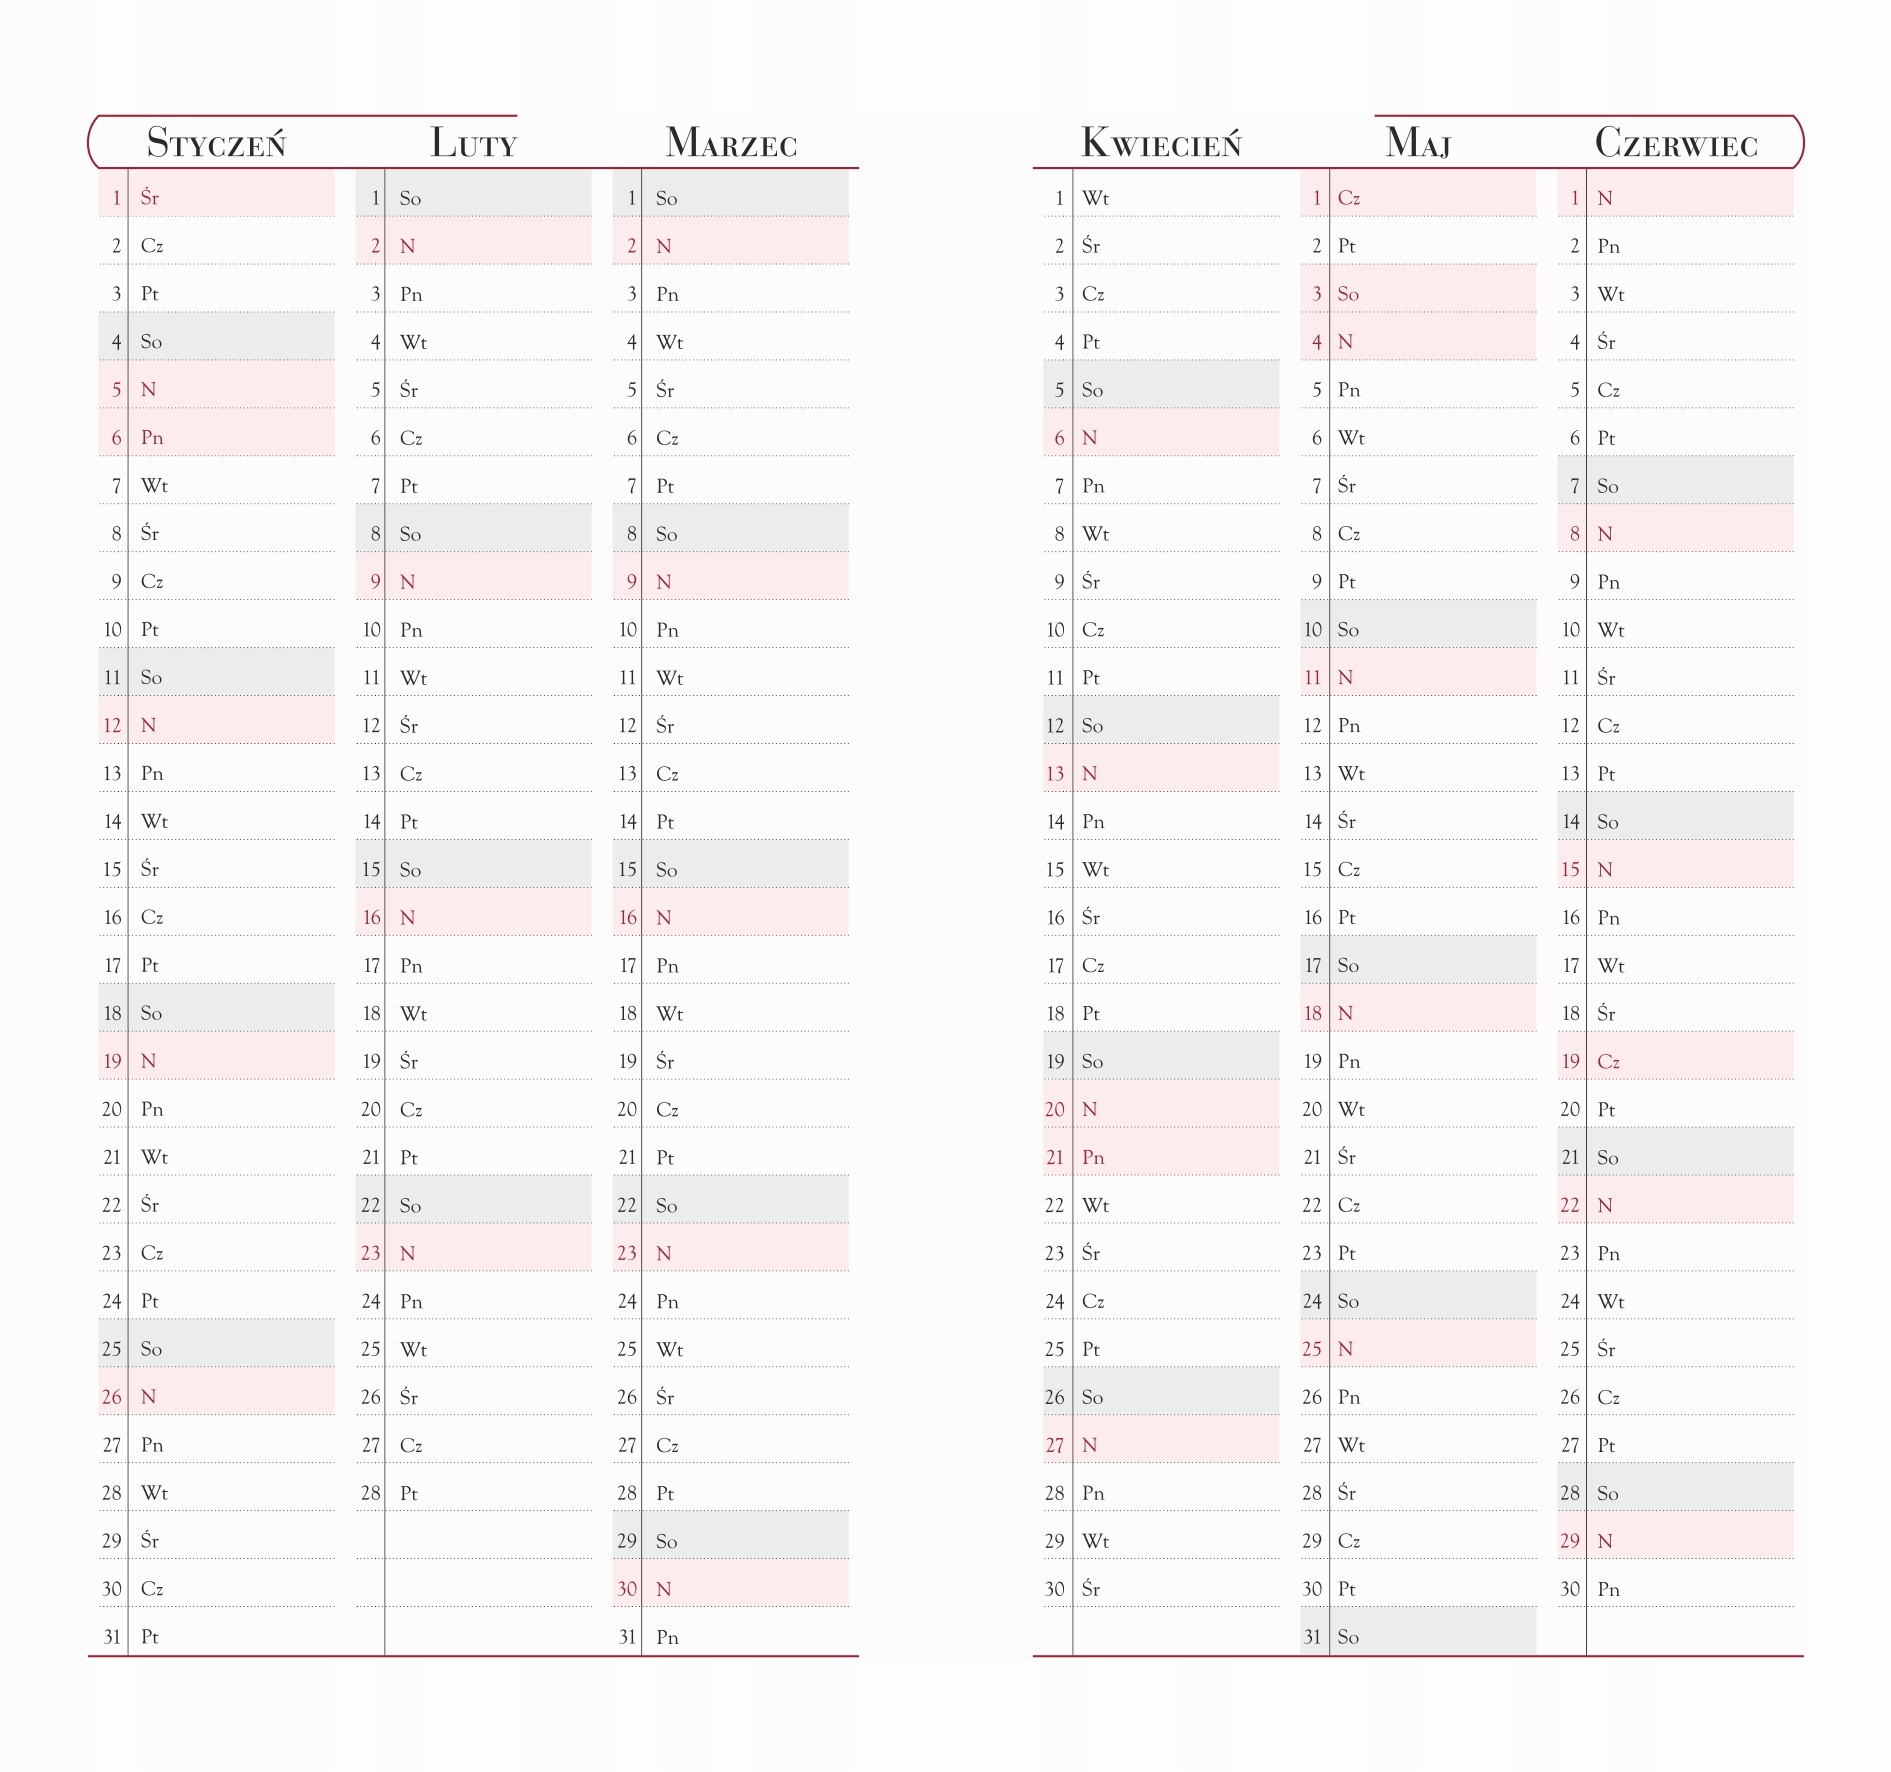Click the Czerwiec month heading
This screenshot has width=1891, height=1772.
coord(1676,143)
